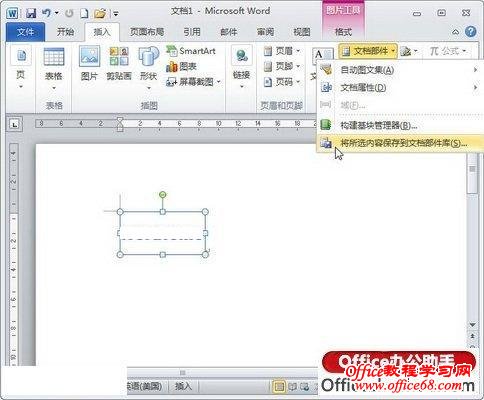Switch to the 邮件 tab
This screenshot has width=484, height=400.
(x=229, y=32)
